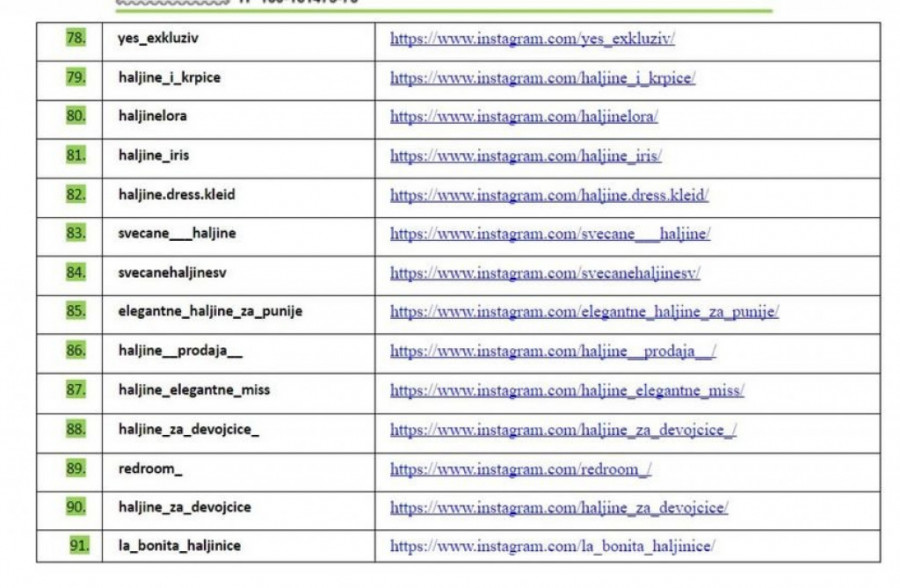Open the haljine.dress.kleid Instagram URL
Screen dimensions: 900x588
549,195
